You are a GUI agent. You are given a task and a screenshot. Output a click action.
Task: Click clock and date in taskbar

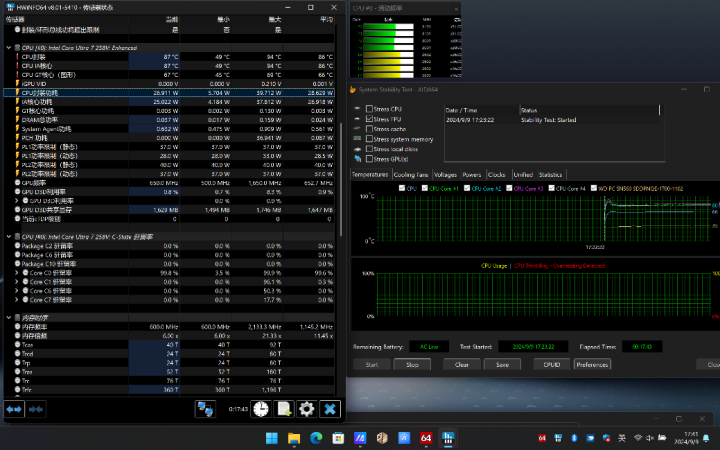tap(687, 438)
